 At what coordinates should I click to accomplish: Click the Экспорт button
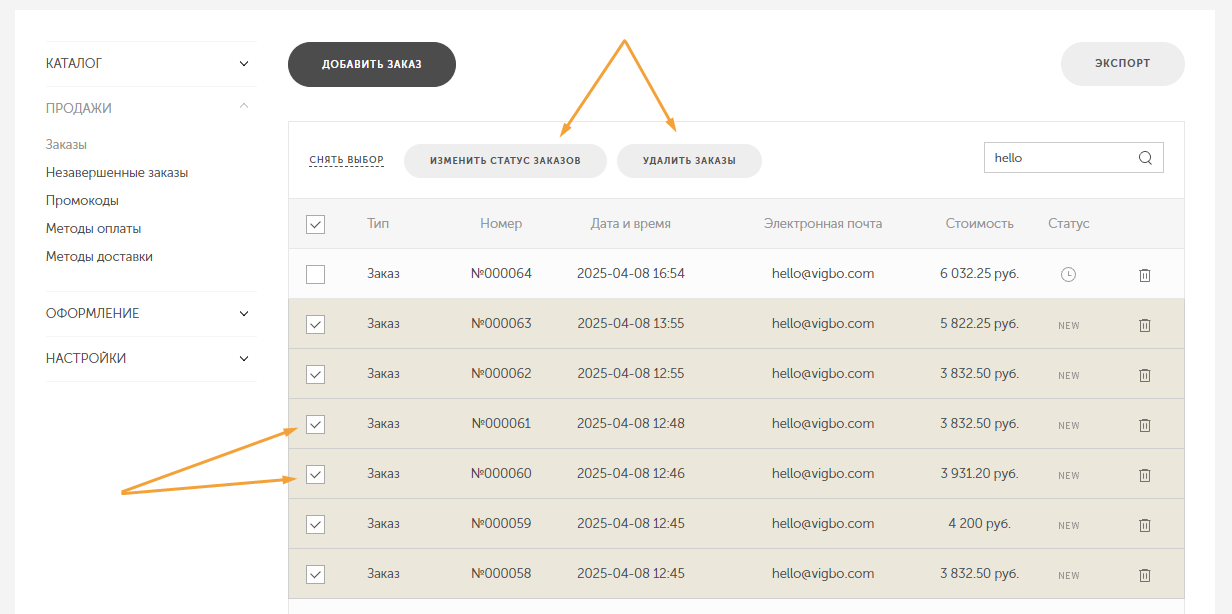click(1122, 64)
